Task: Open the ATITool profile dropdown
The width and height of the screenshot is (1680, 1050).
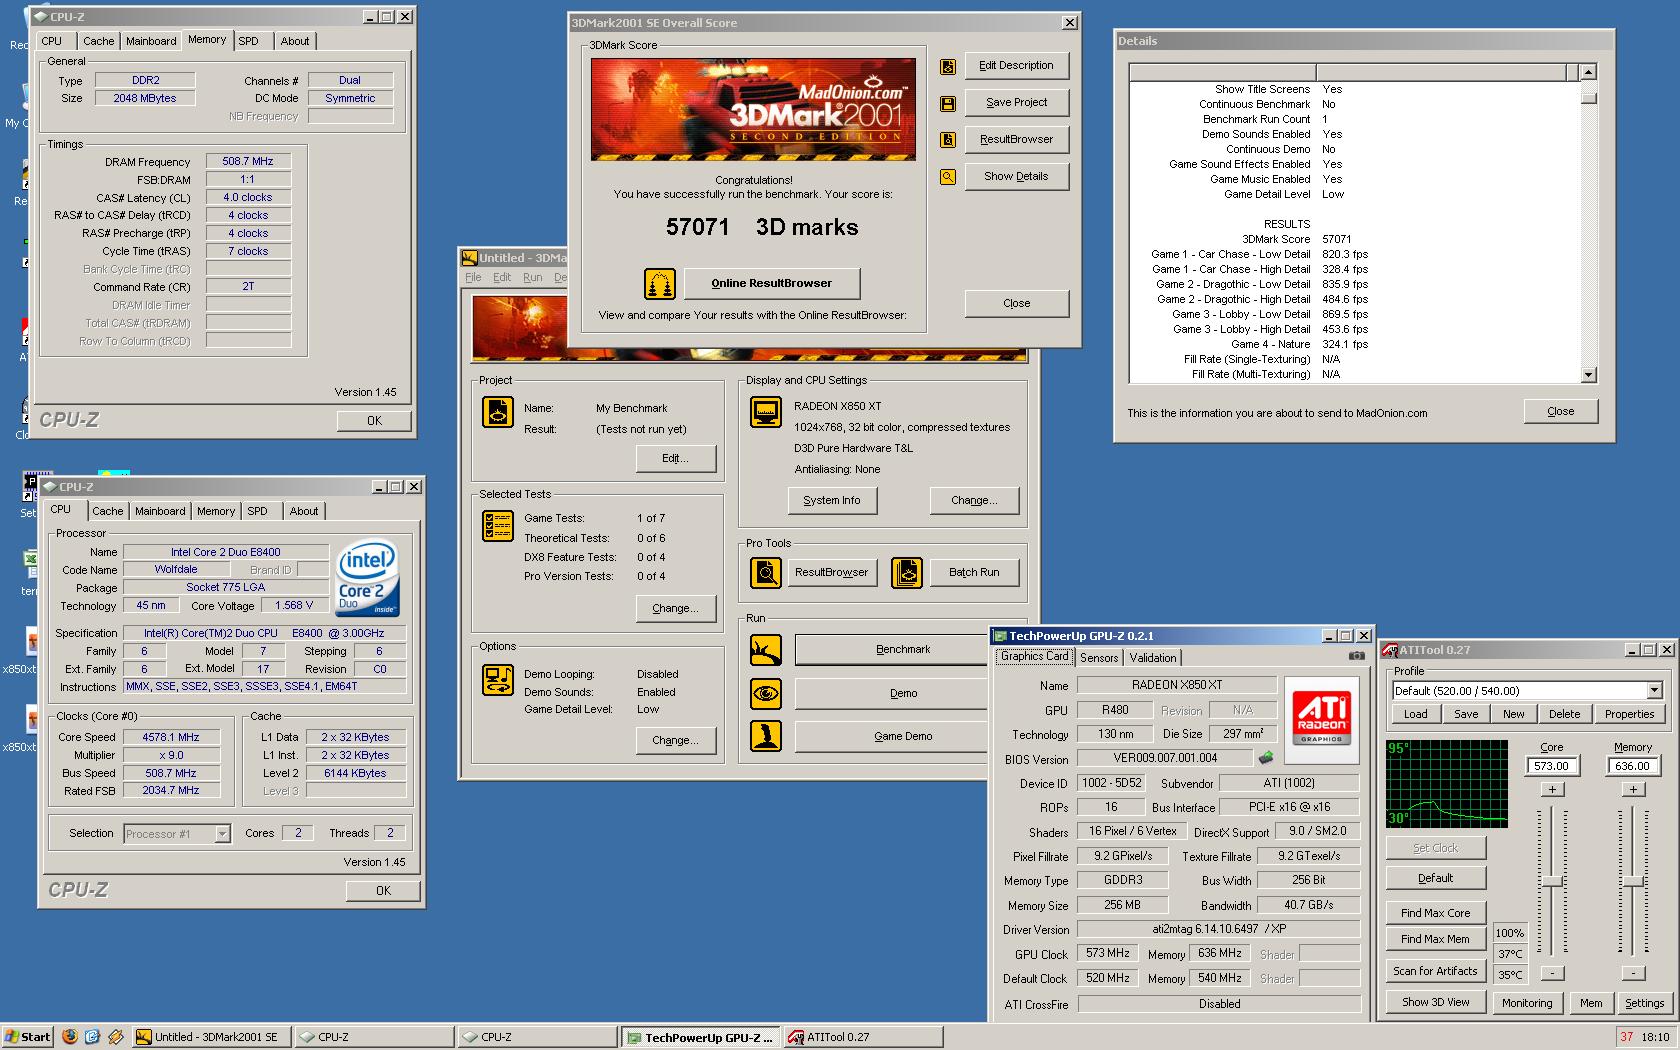Action: coord(1654,691)
